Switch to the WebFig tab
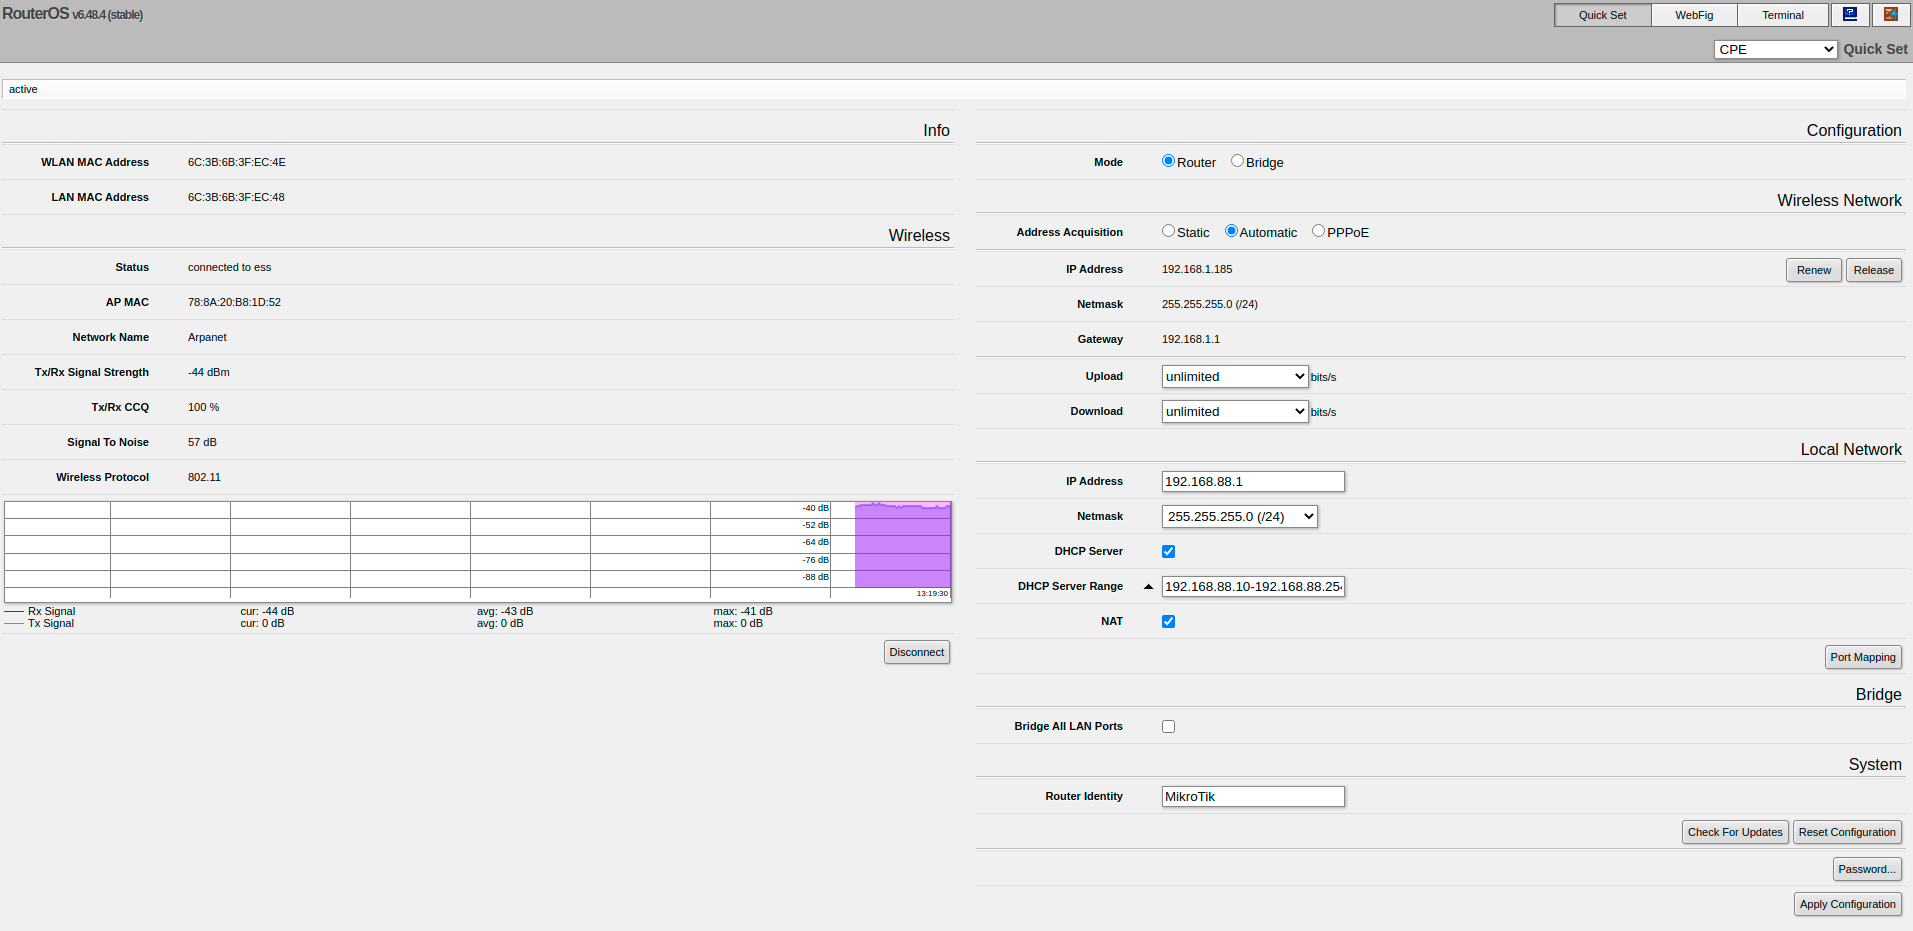 click(x=1694, y=15)
